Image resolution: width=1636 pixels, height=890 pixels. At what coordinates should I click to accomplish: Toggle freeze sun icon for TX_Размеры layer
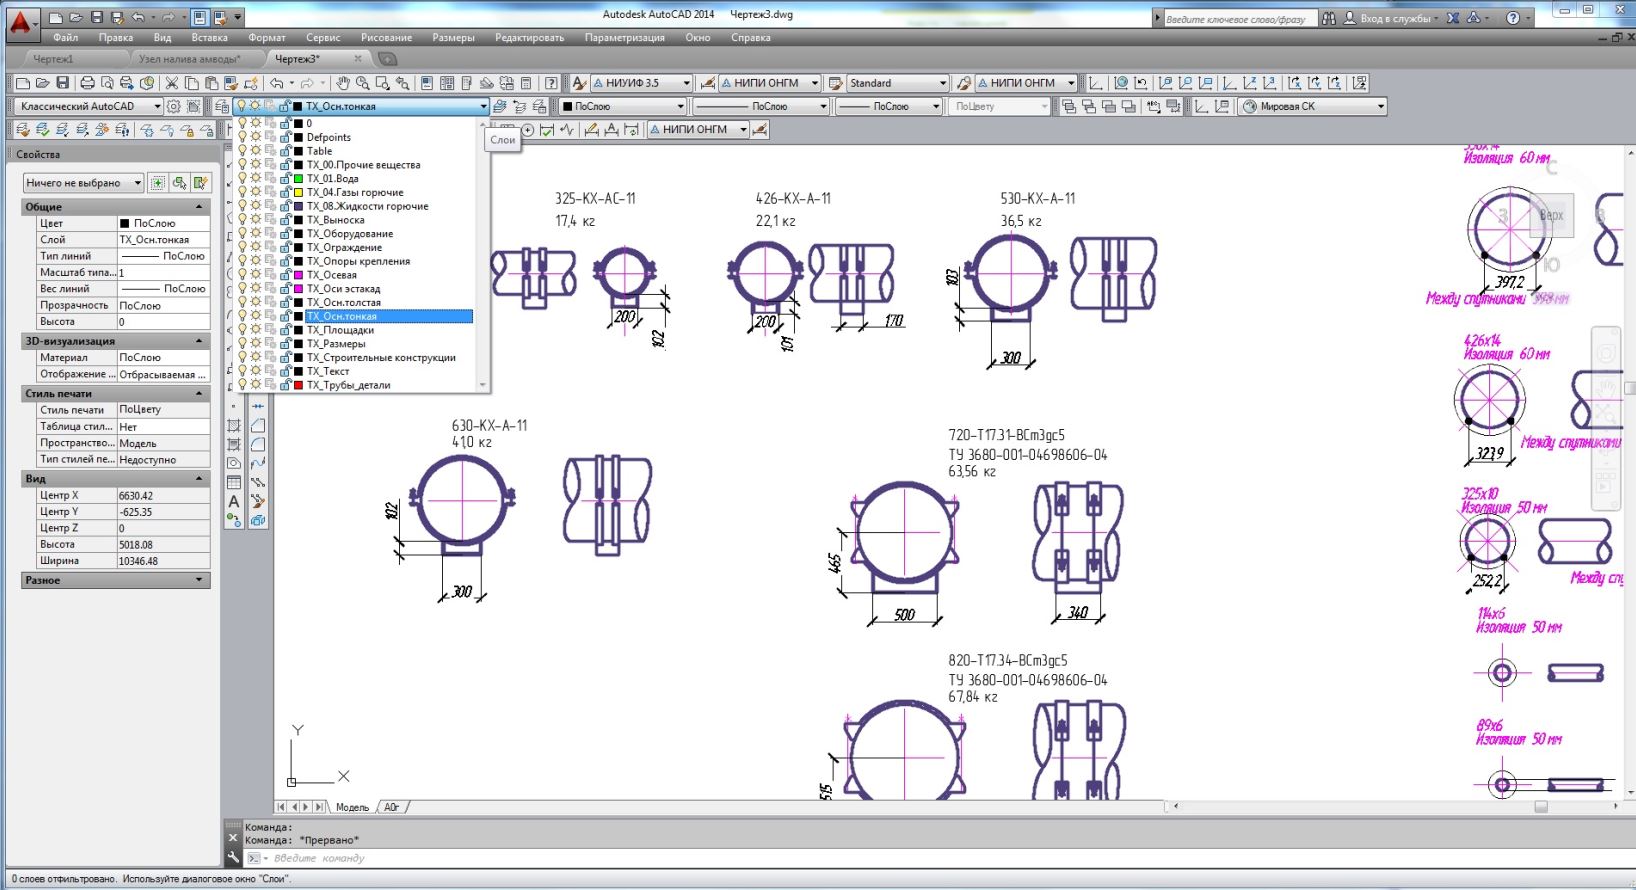click(256, 344)
